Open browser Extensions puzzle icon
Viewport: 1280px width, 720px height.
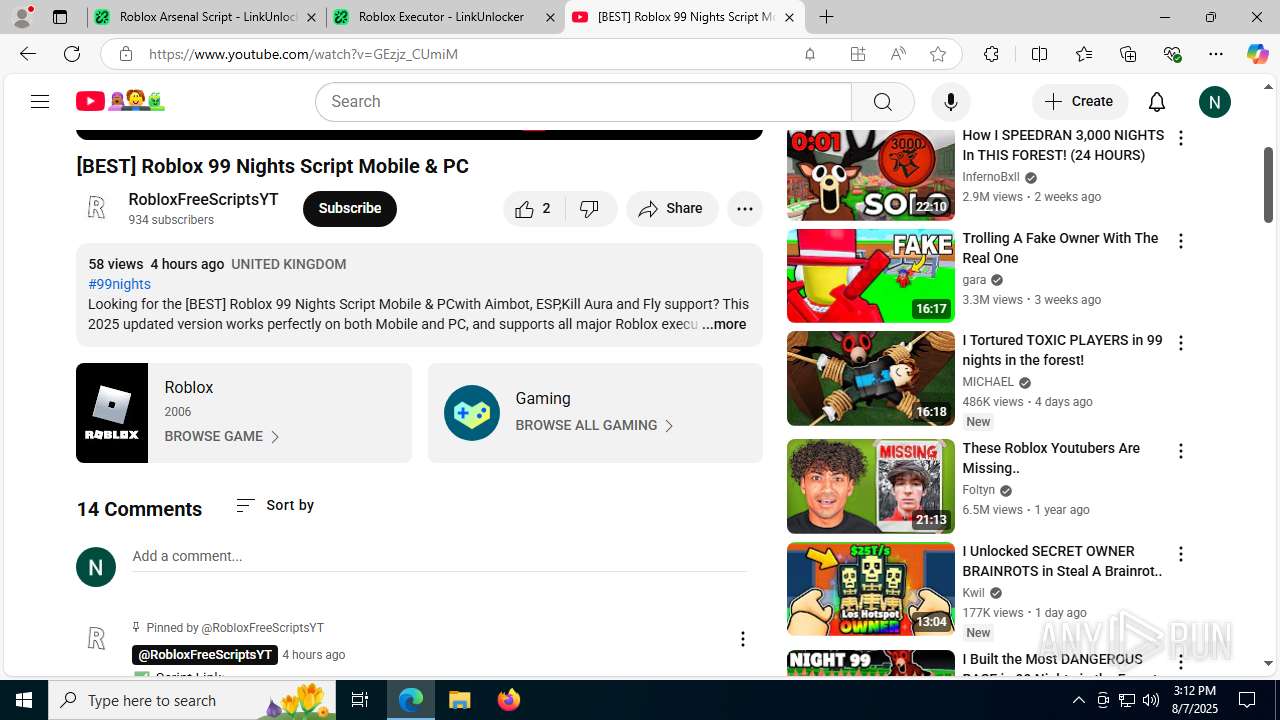click(991, 54)
